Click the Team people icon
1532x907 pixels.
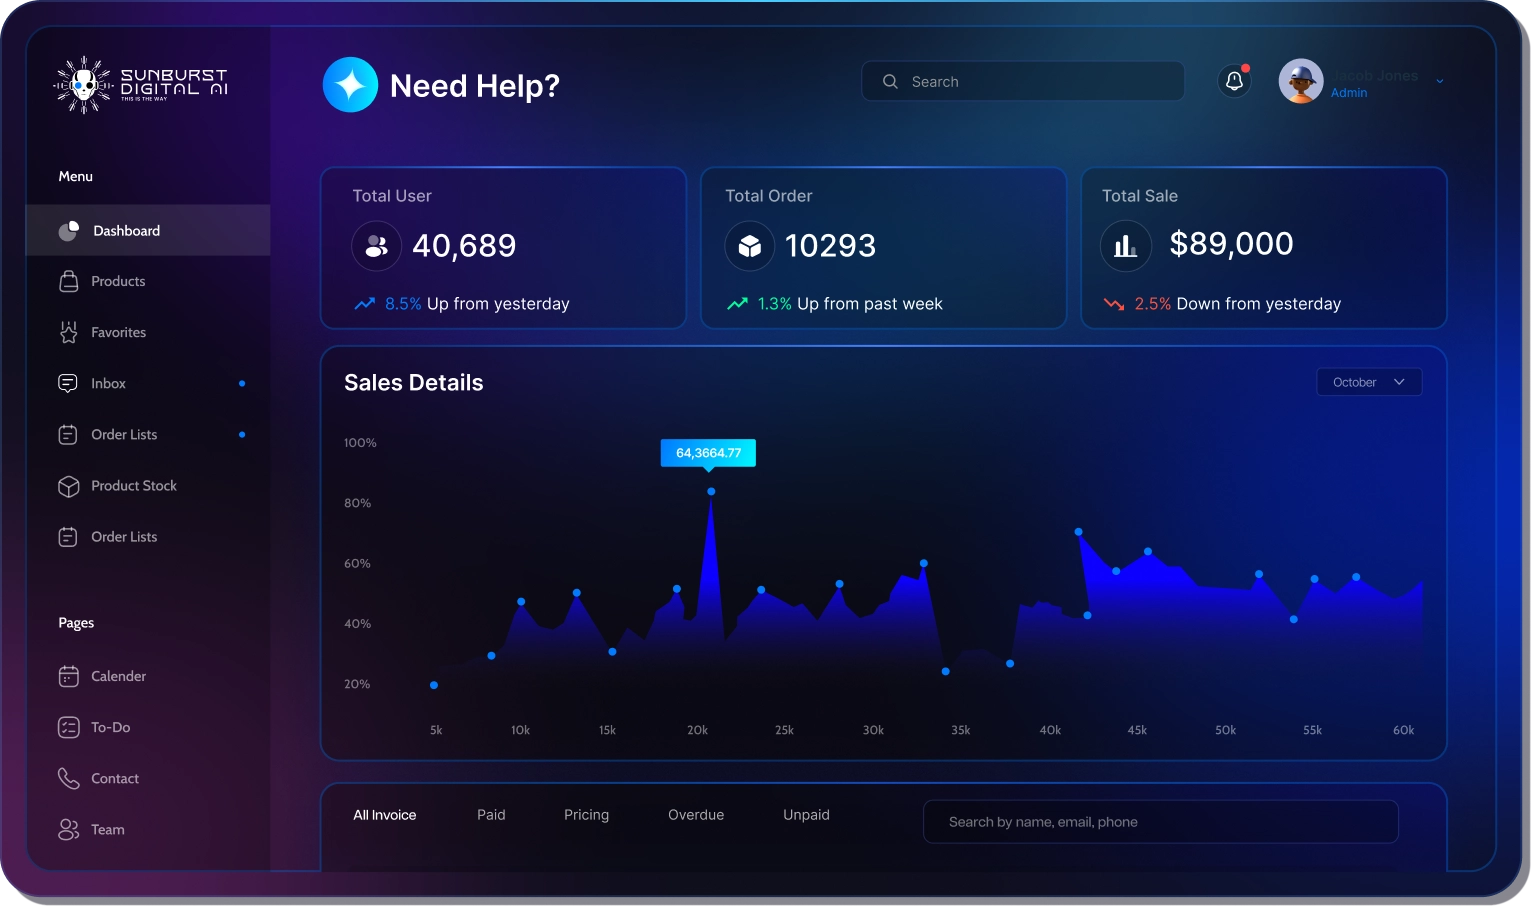pyautogui.click(x=68, y=830)
